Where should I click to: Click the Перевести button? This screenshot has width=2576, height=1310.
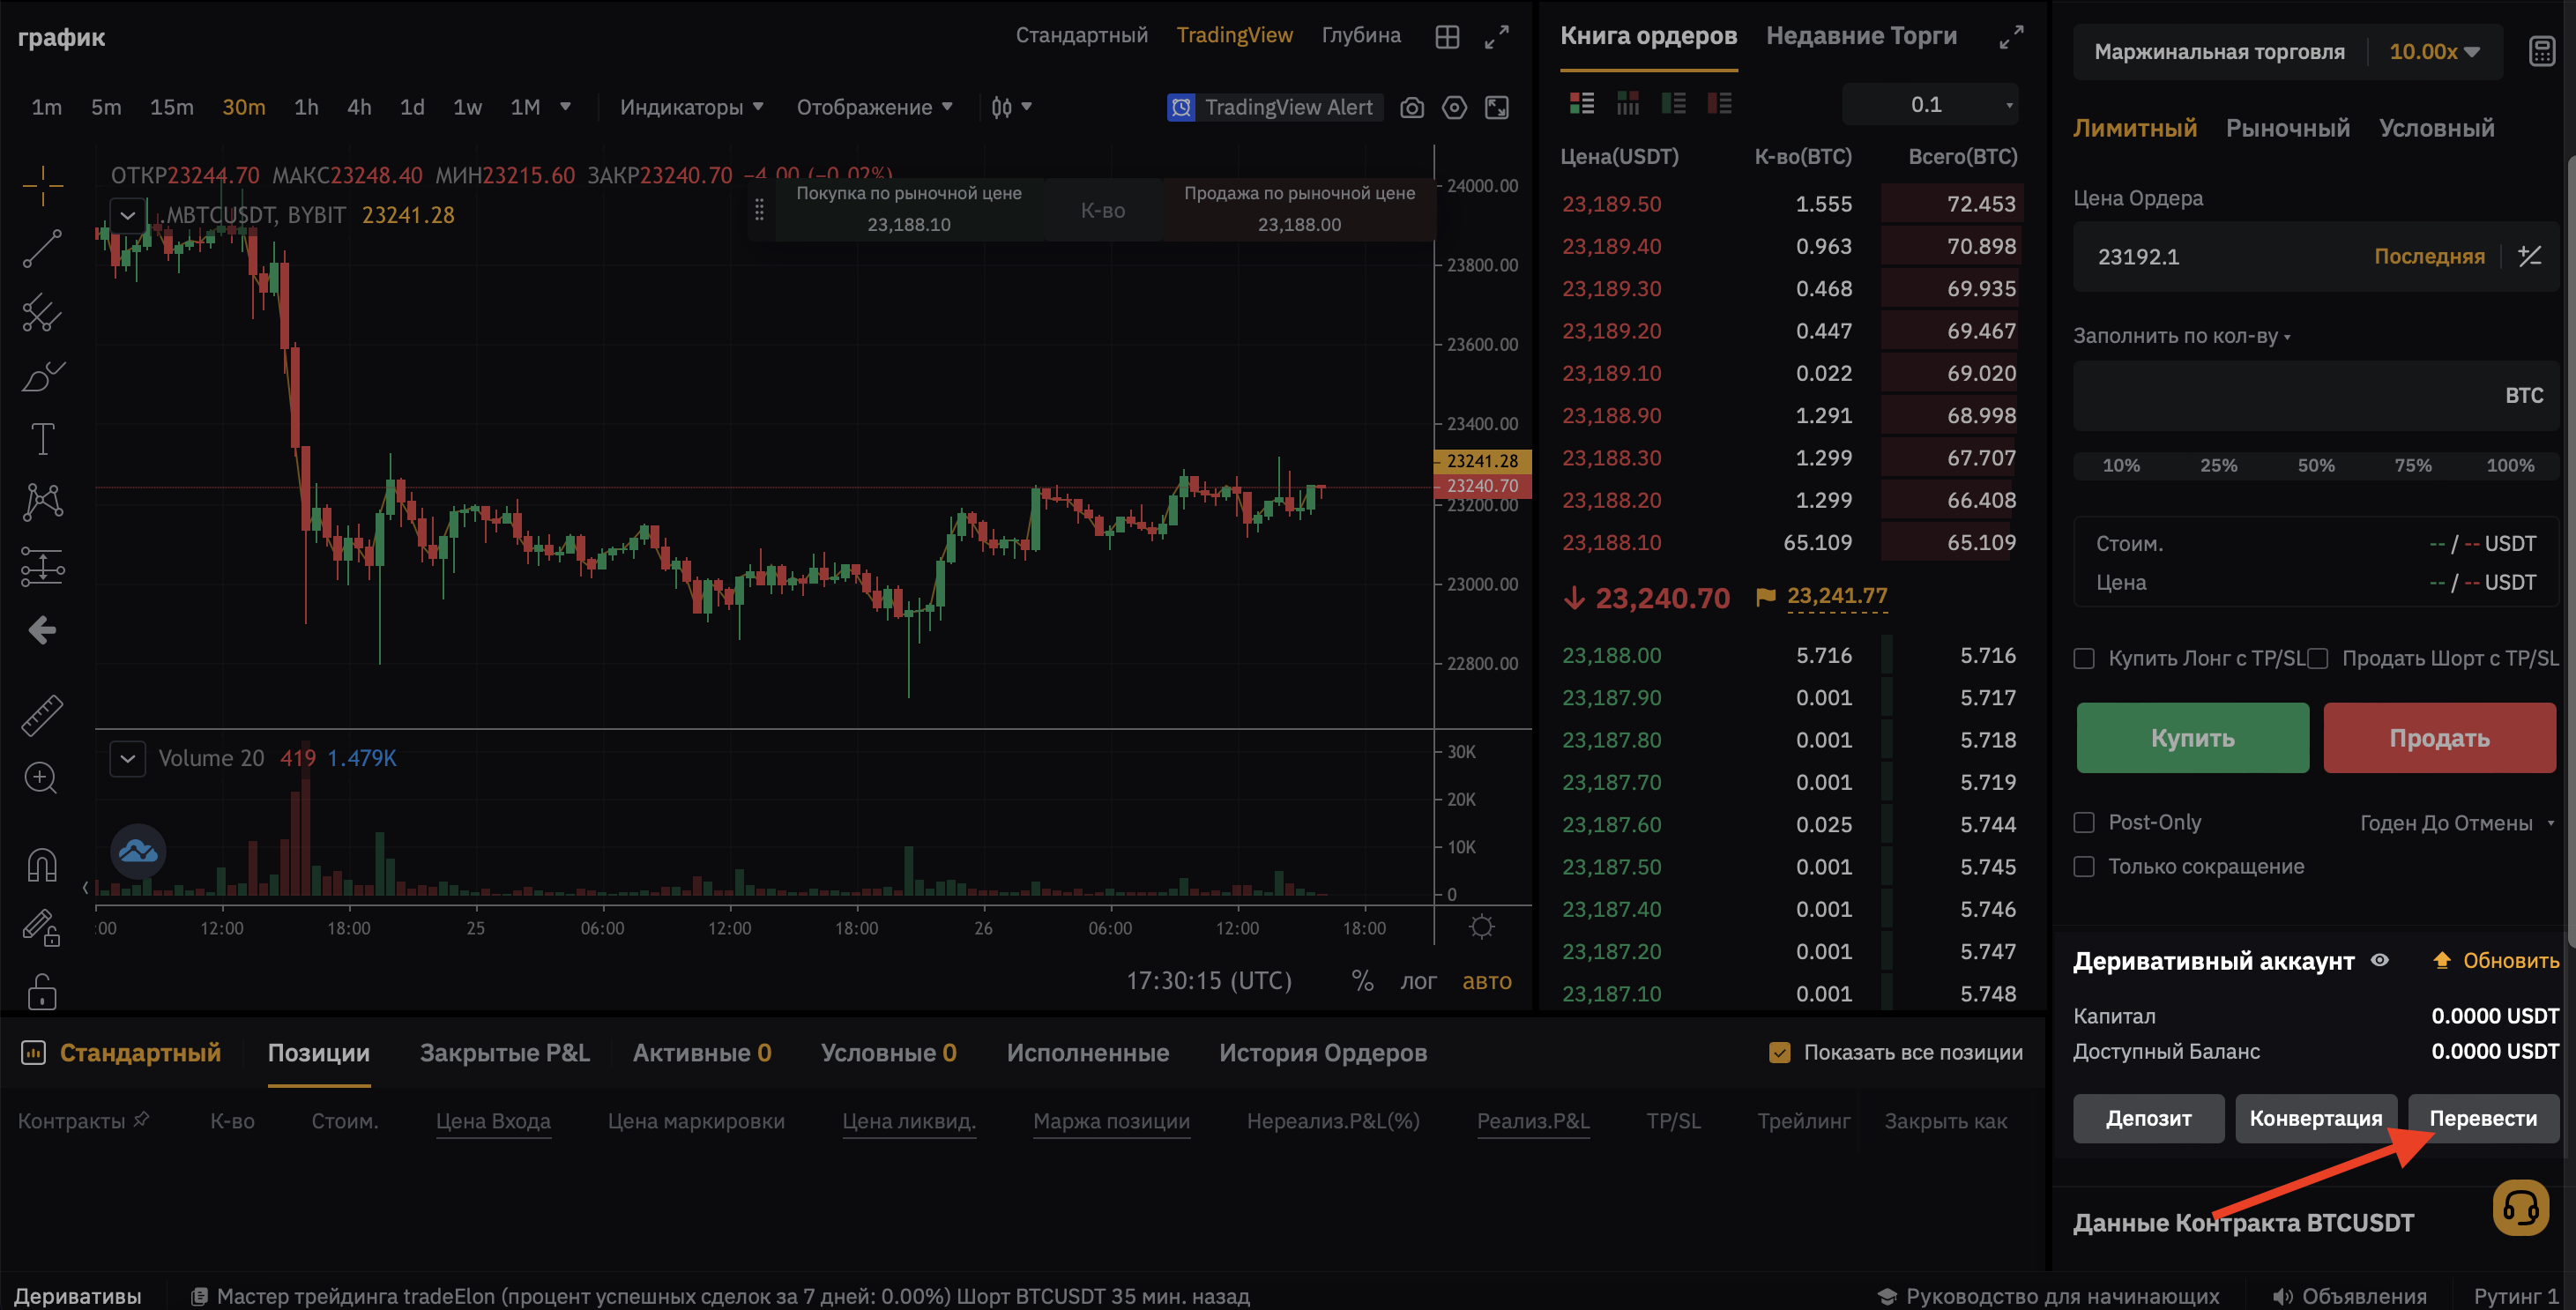pyautogui.click(x=2483, y=1118)
